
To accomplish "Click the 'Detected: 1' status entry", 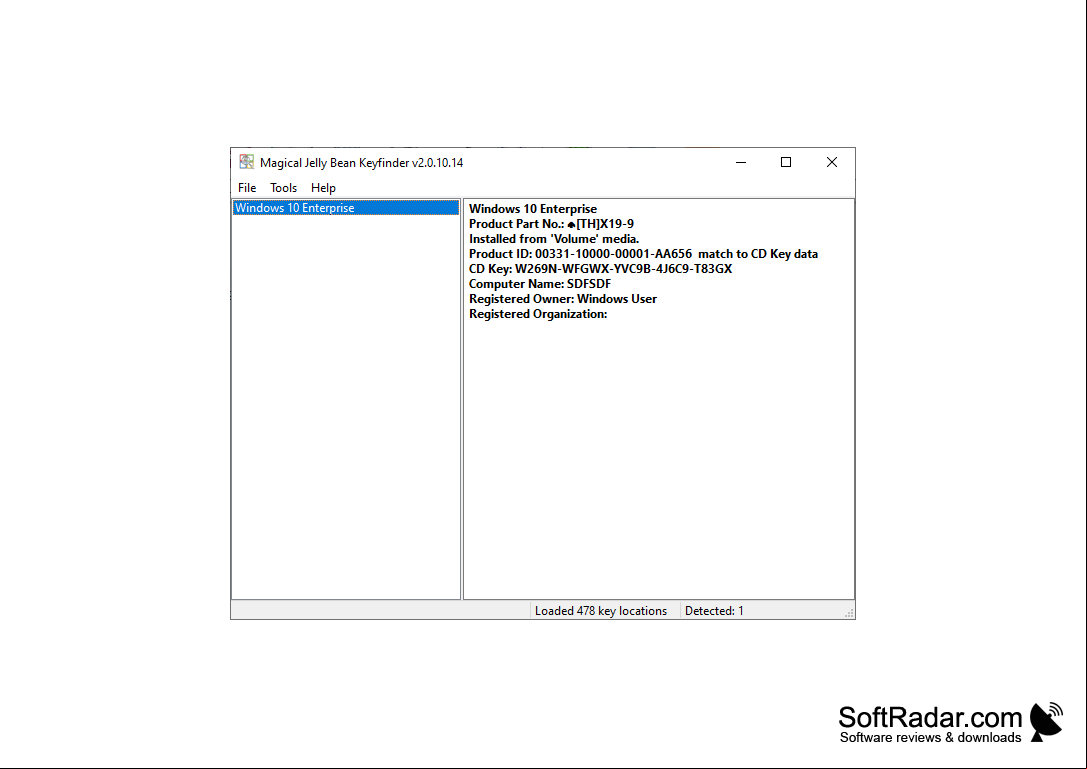I will (x=714, y=611).
